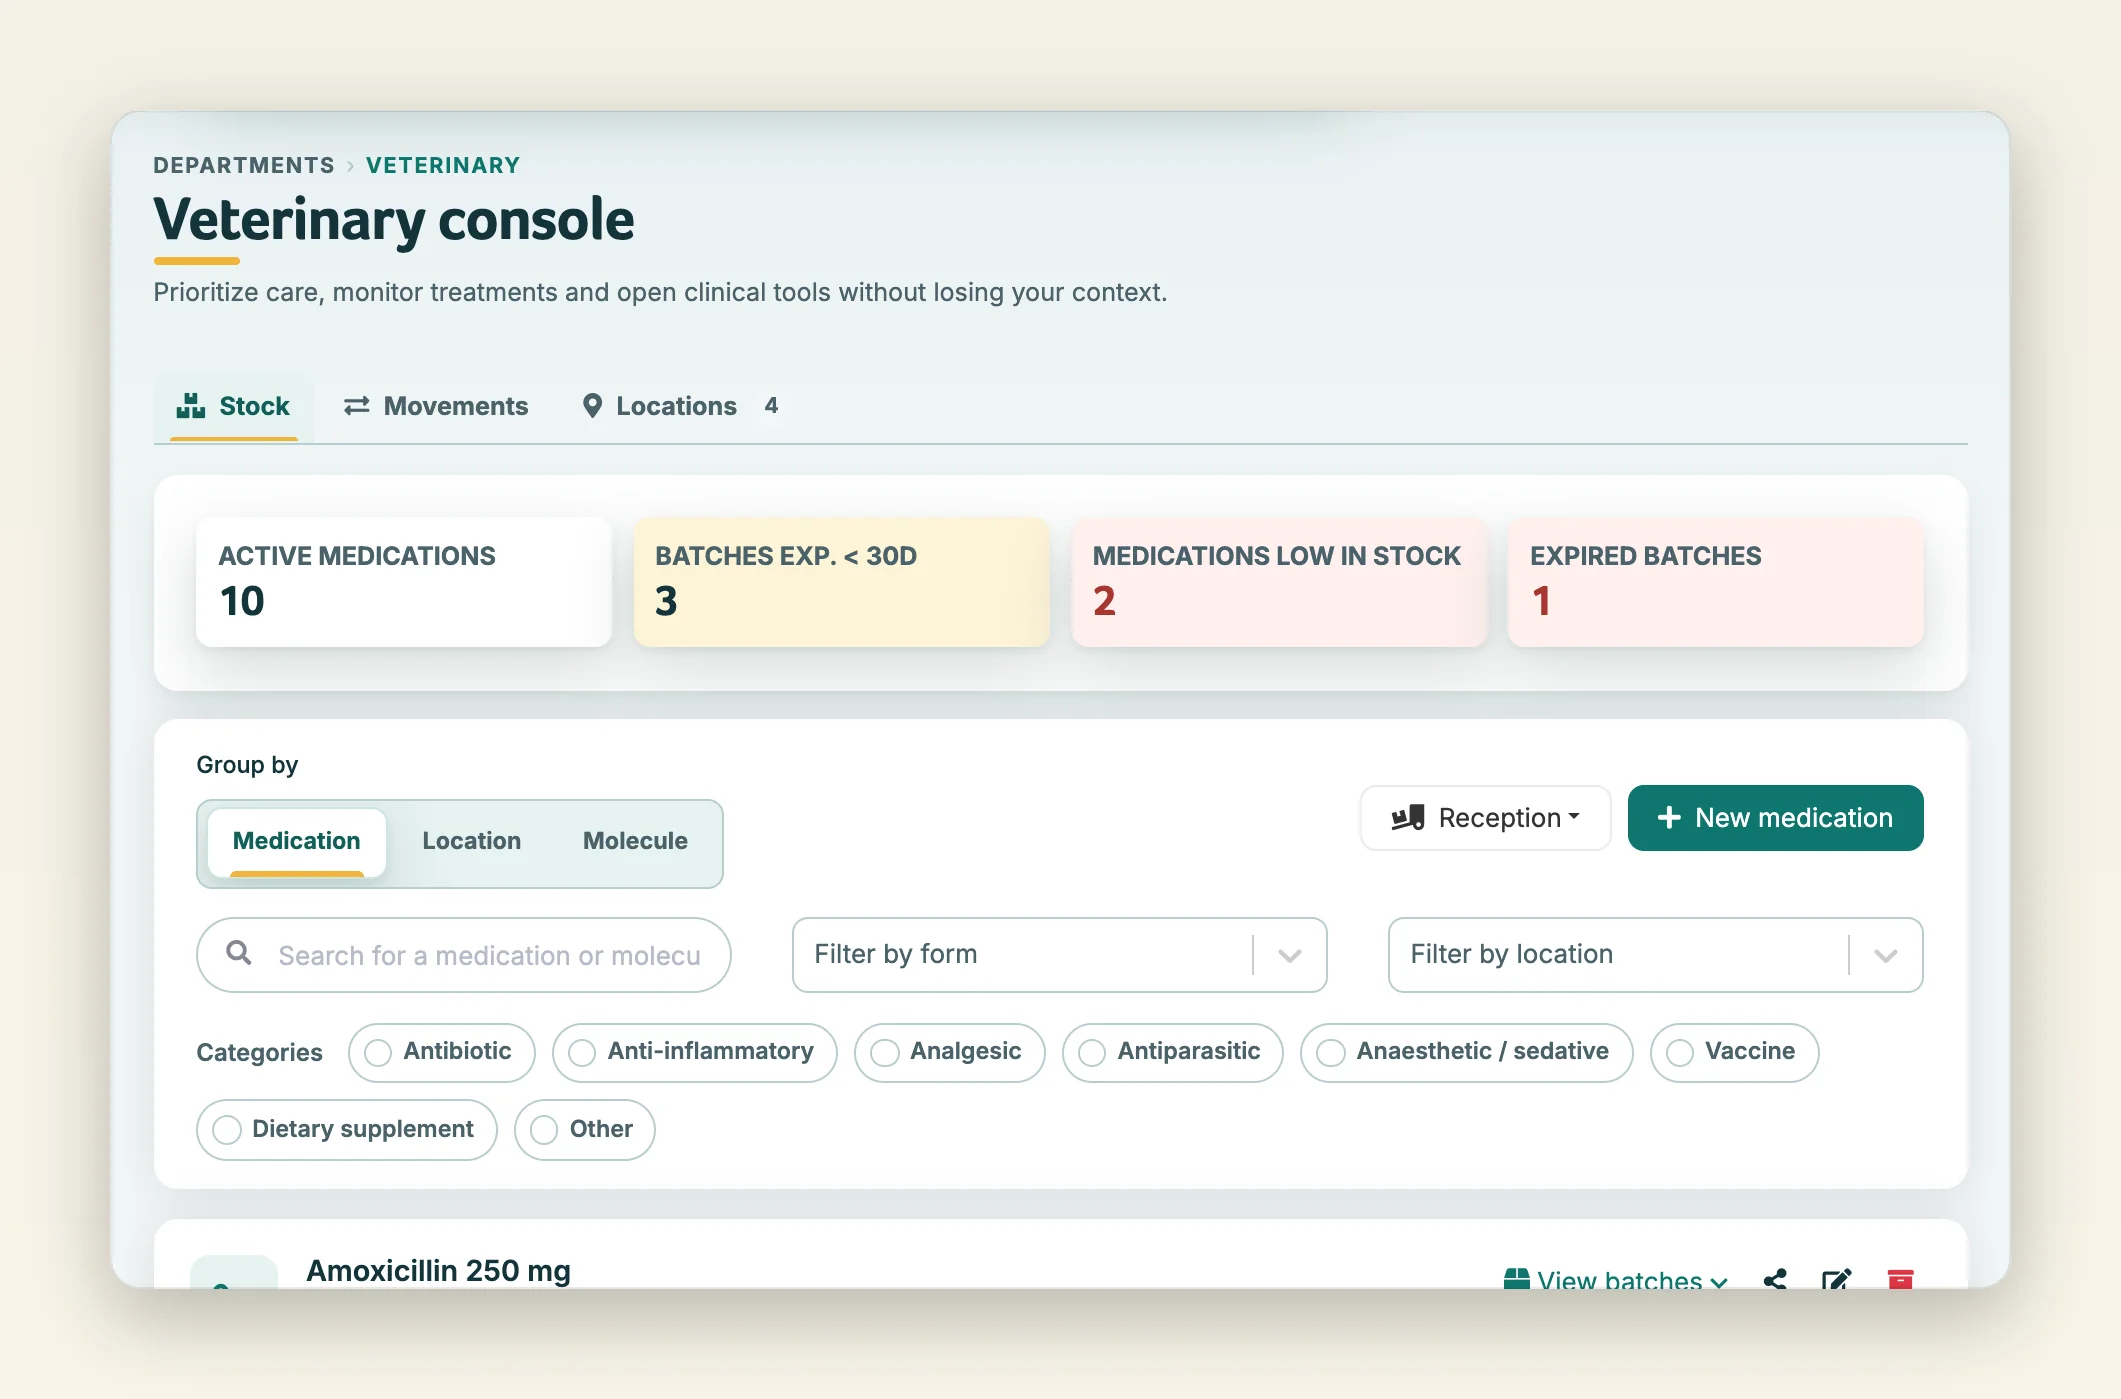This screenshot has height=1399, width=2121.
Task: Group stock by Location
Action: (472, 842)
